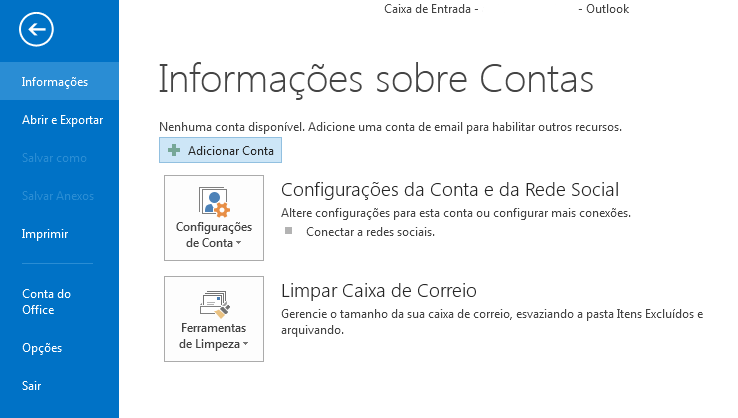This screenshot has height=418, width=738.
Task: Click the Salvar Anexos sidebar entry
Action: click(59, 196)
